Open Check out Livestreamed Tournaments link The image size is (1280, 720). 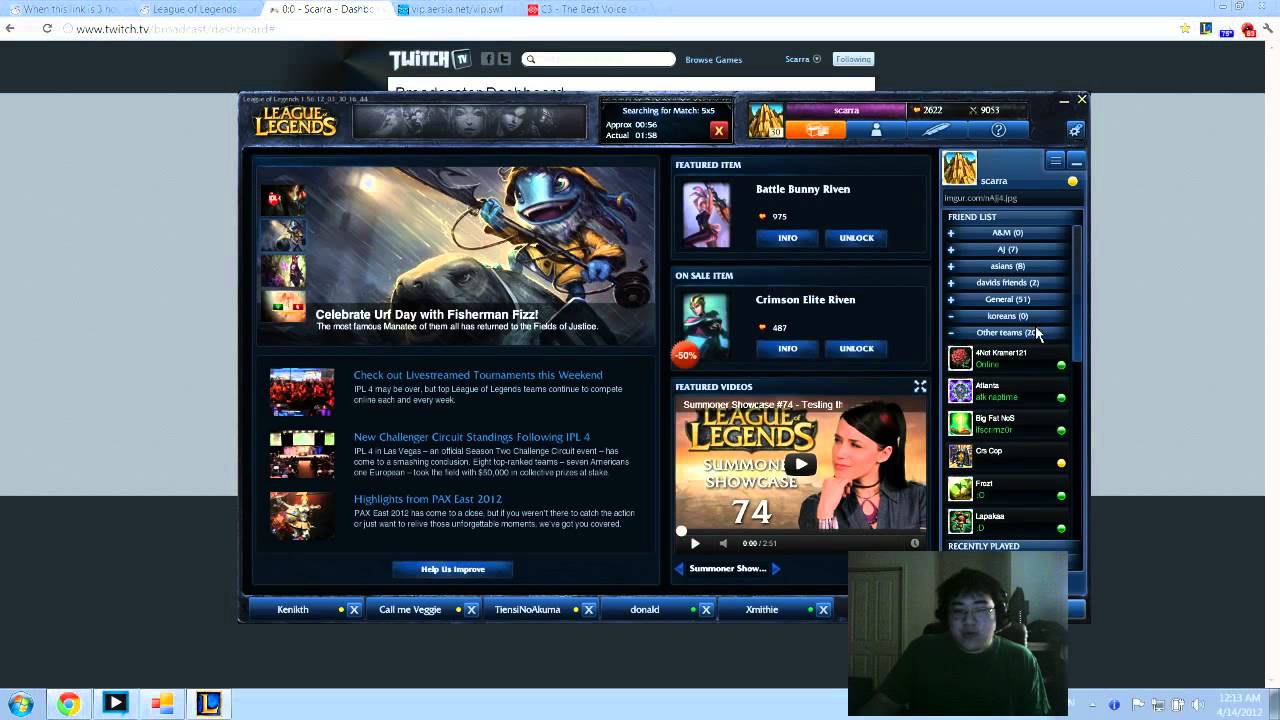(x=478, y=375)
